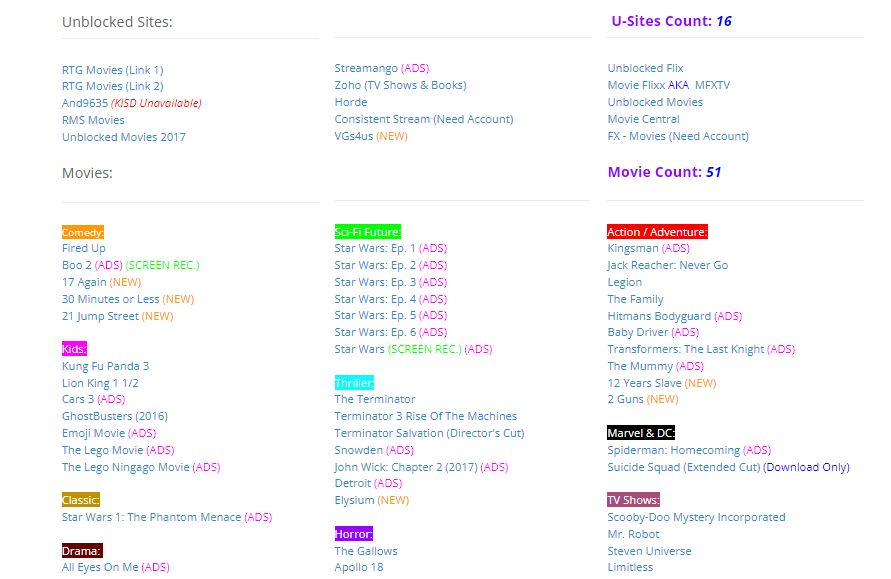Open the Streamango site link
891x579 pixels.
coord(366,68)
